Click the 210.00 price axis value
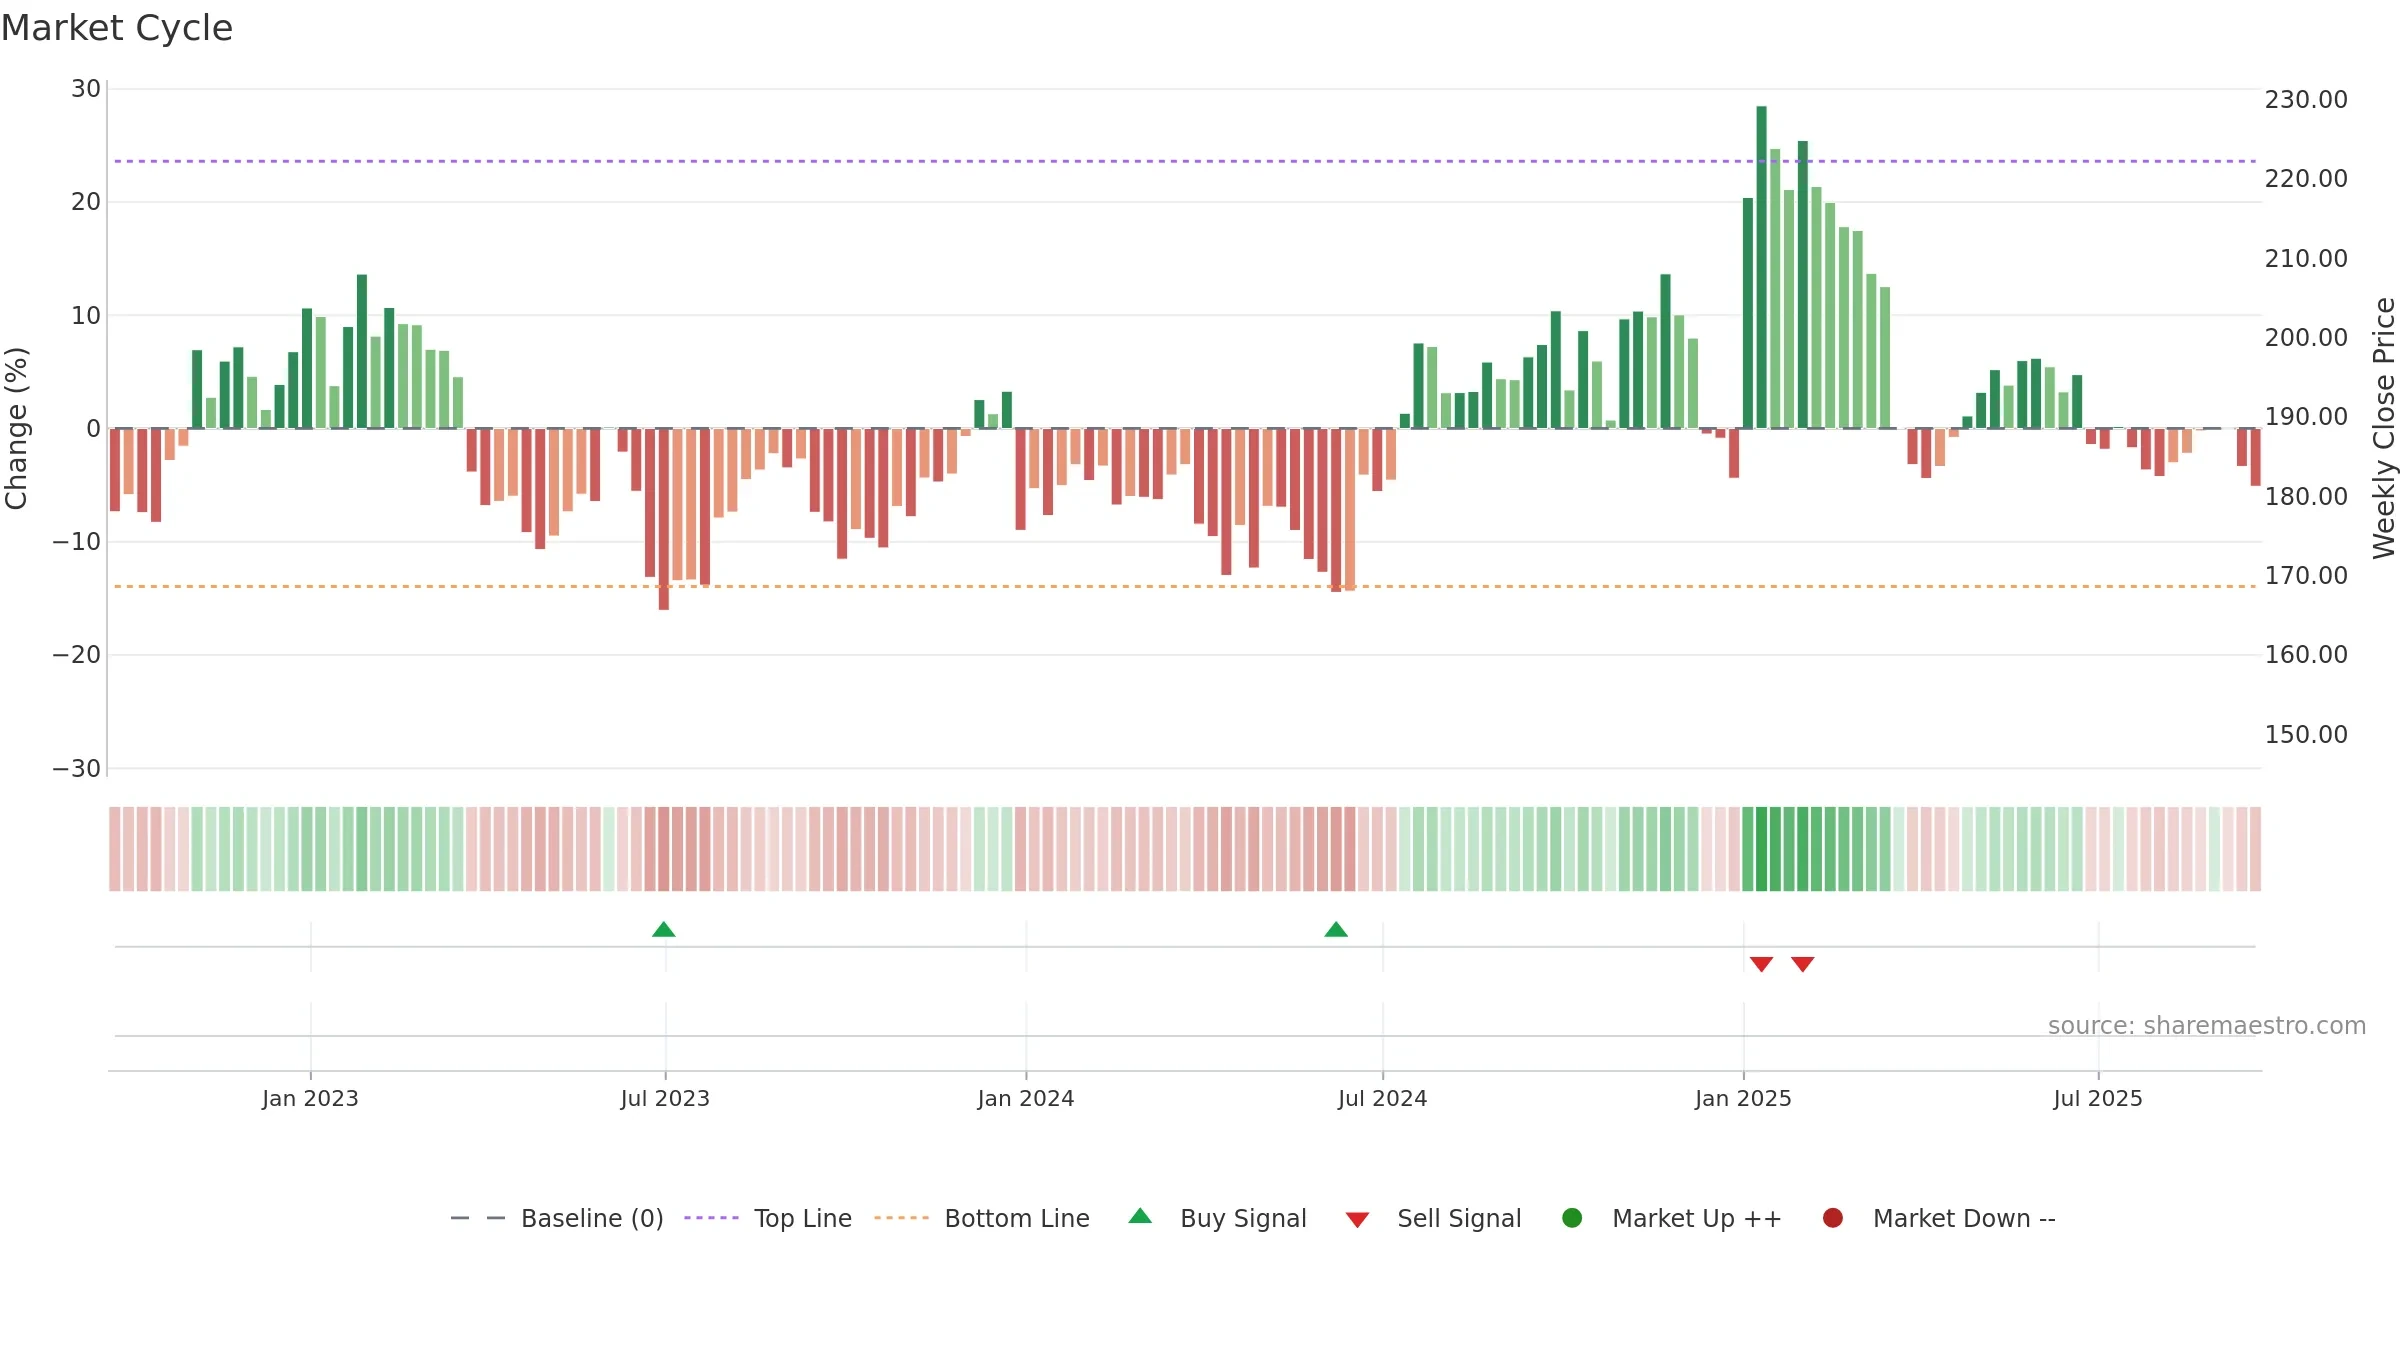Image resolution: width=2400 pixels, height=1350 pixels. pyautogui.click(x=2306, y=259)
